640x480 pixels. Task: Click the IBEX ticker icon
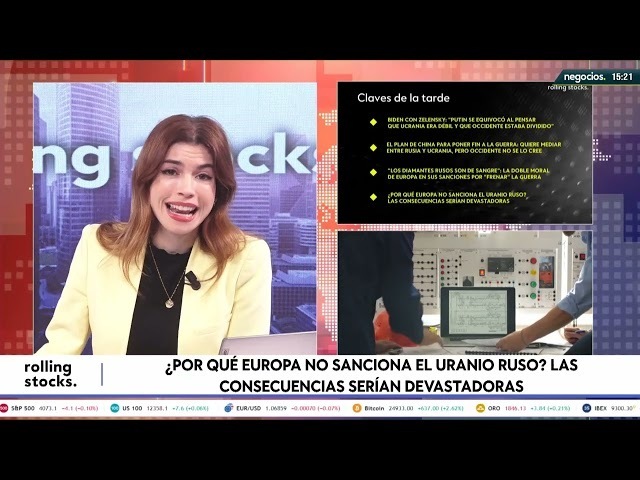[587, 408]
